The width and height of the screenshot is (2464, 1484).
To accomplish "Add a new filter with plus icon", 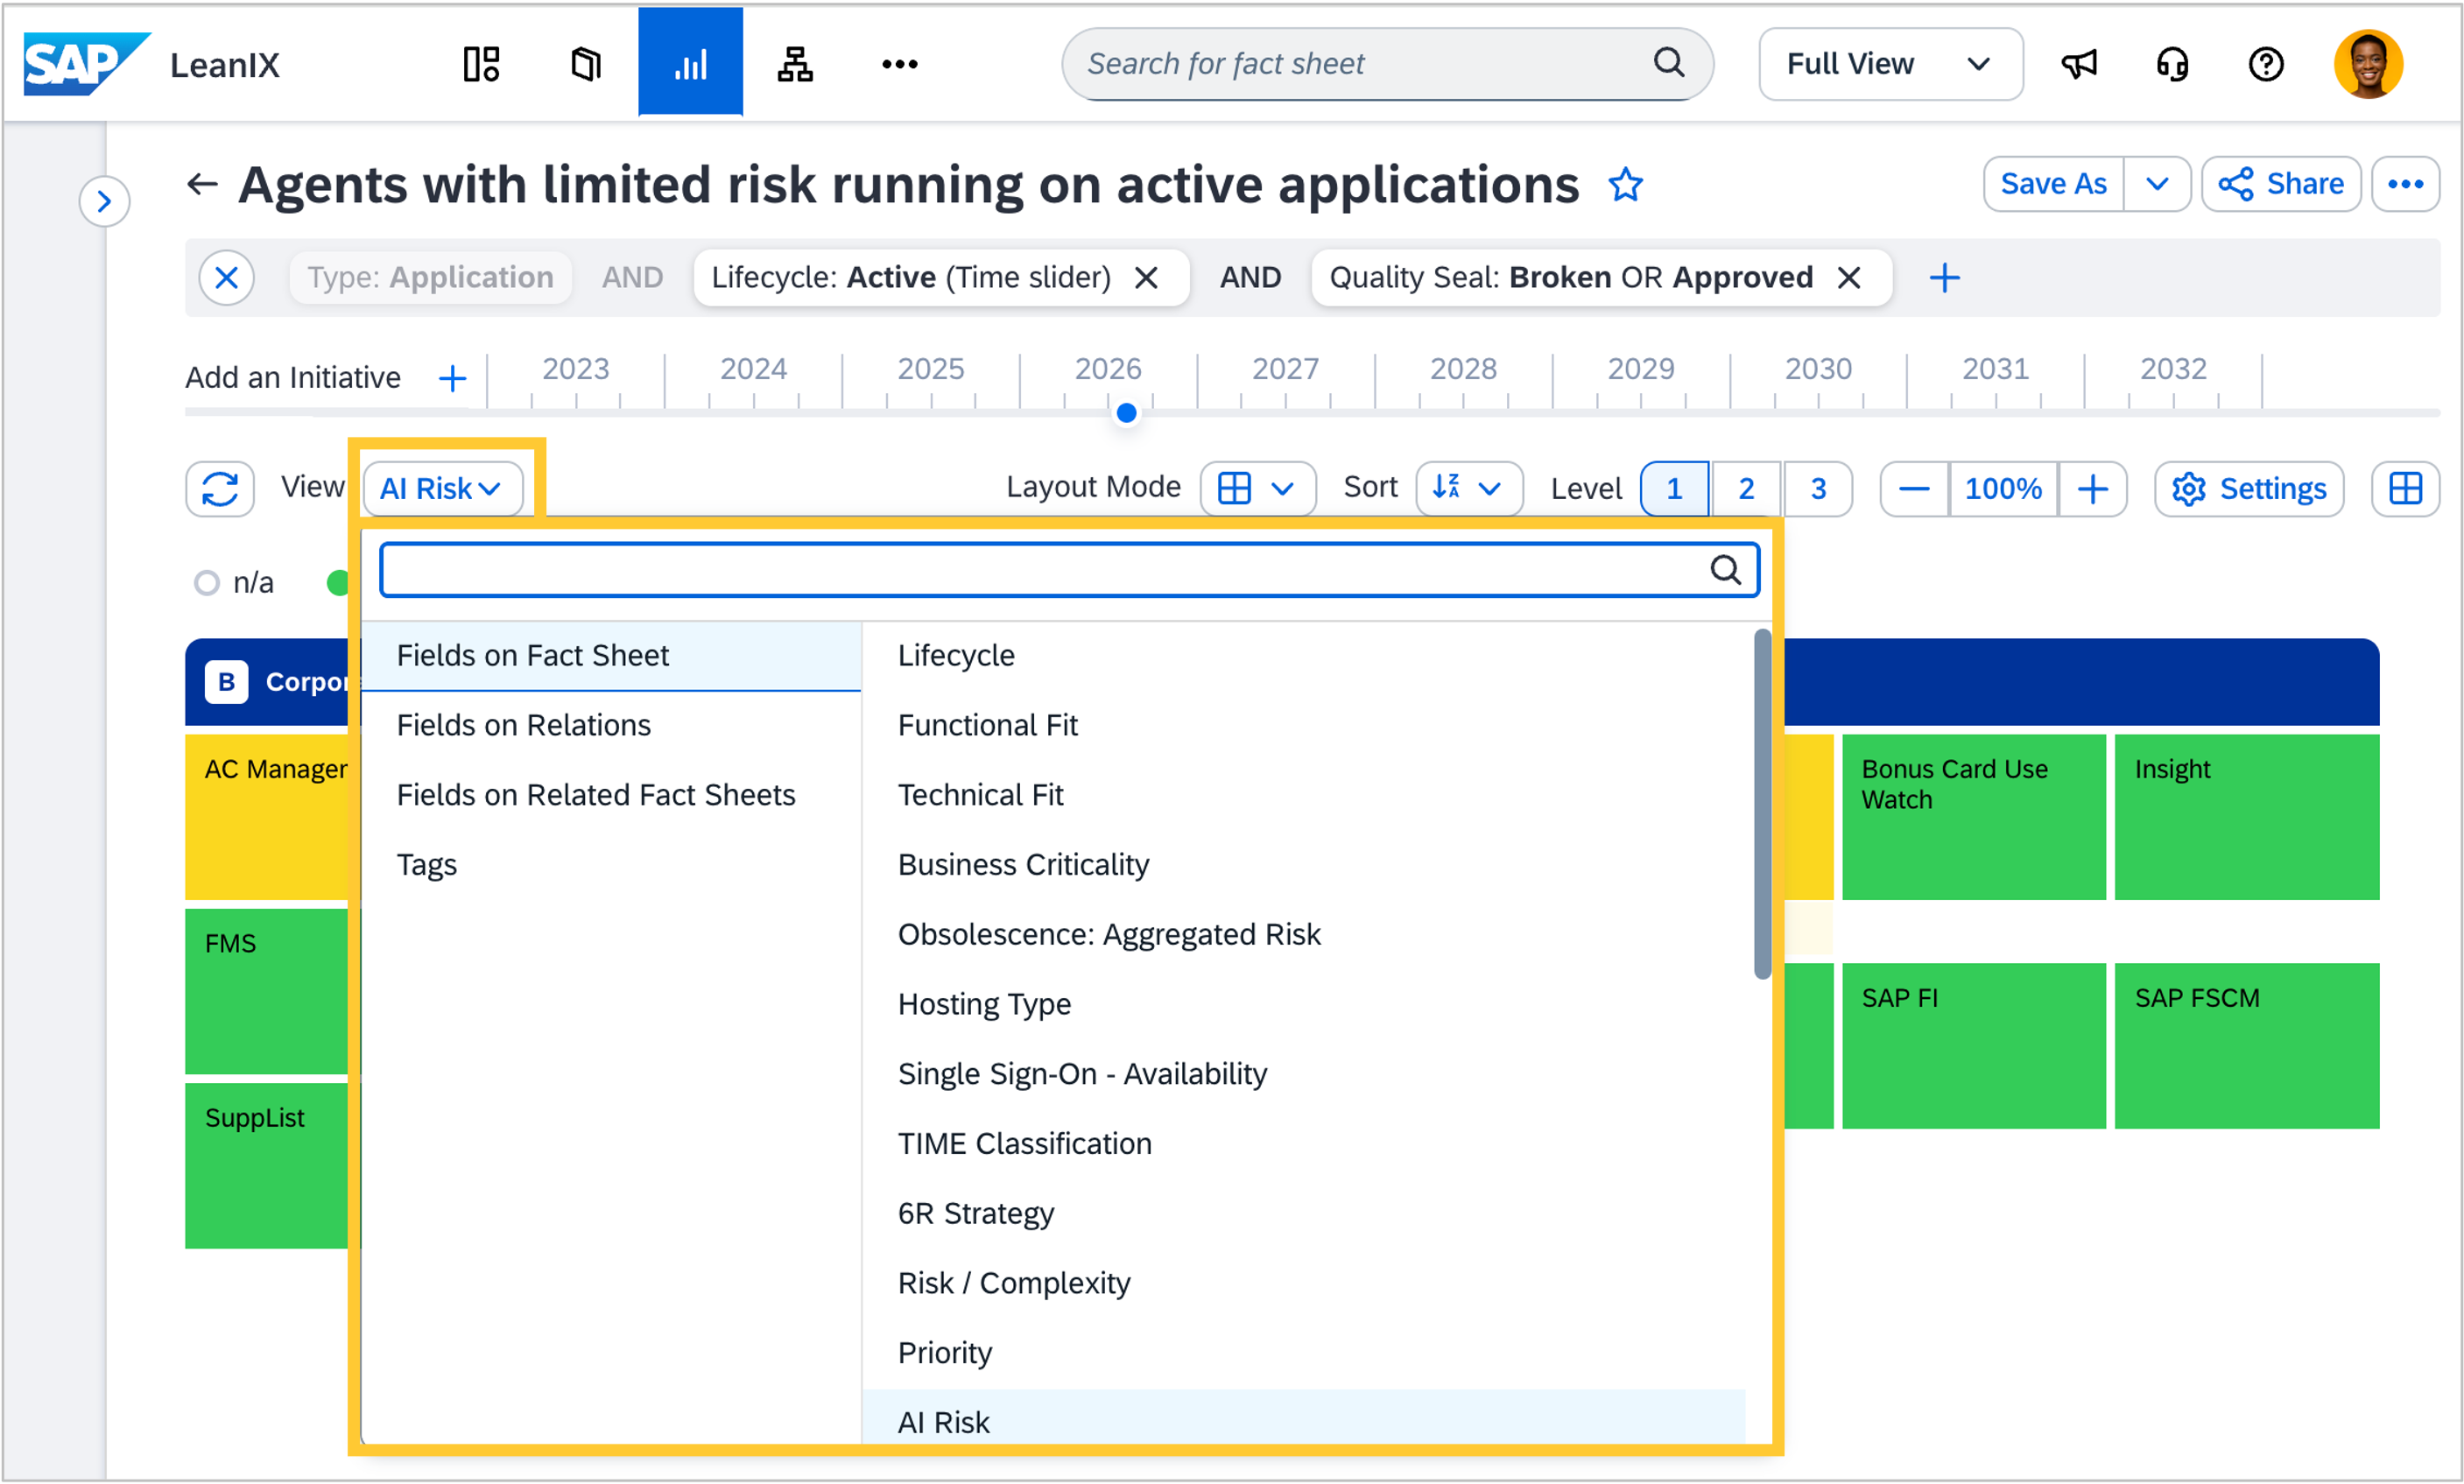I will coord(1944,277).
